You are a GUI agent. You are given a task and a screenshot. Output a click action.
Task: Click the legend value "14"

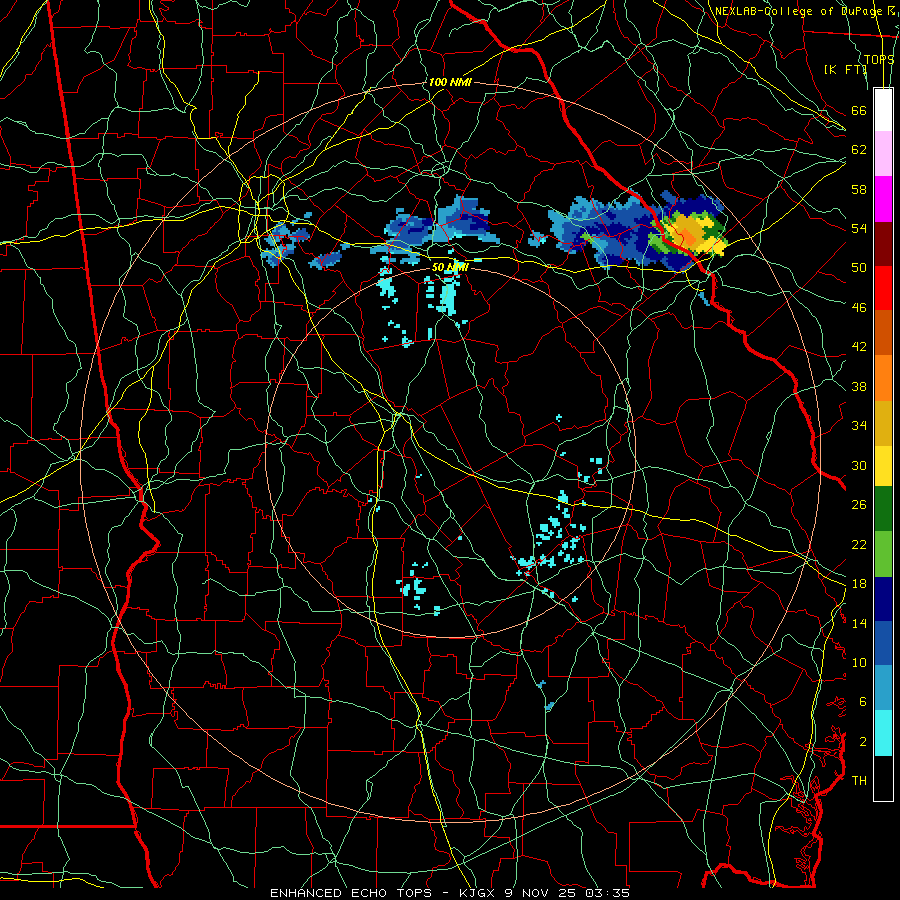pyautogui.click(x=859, y=623)
